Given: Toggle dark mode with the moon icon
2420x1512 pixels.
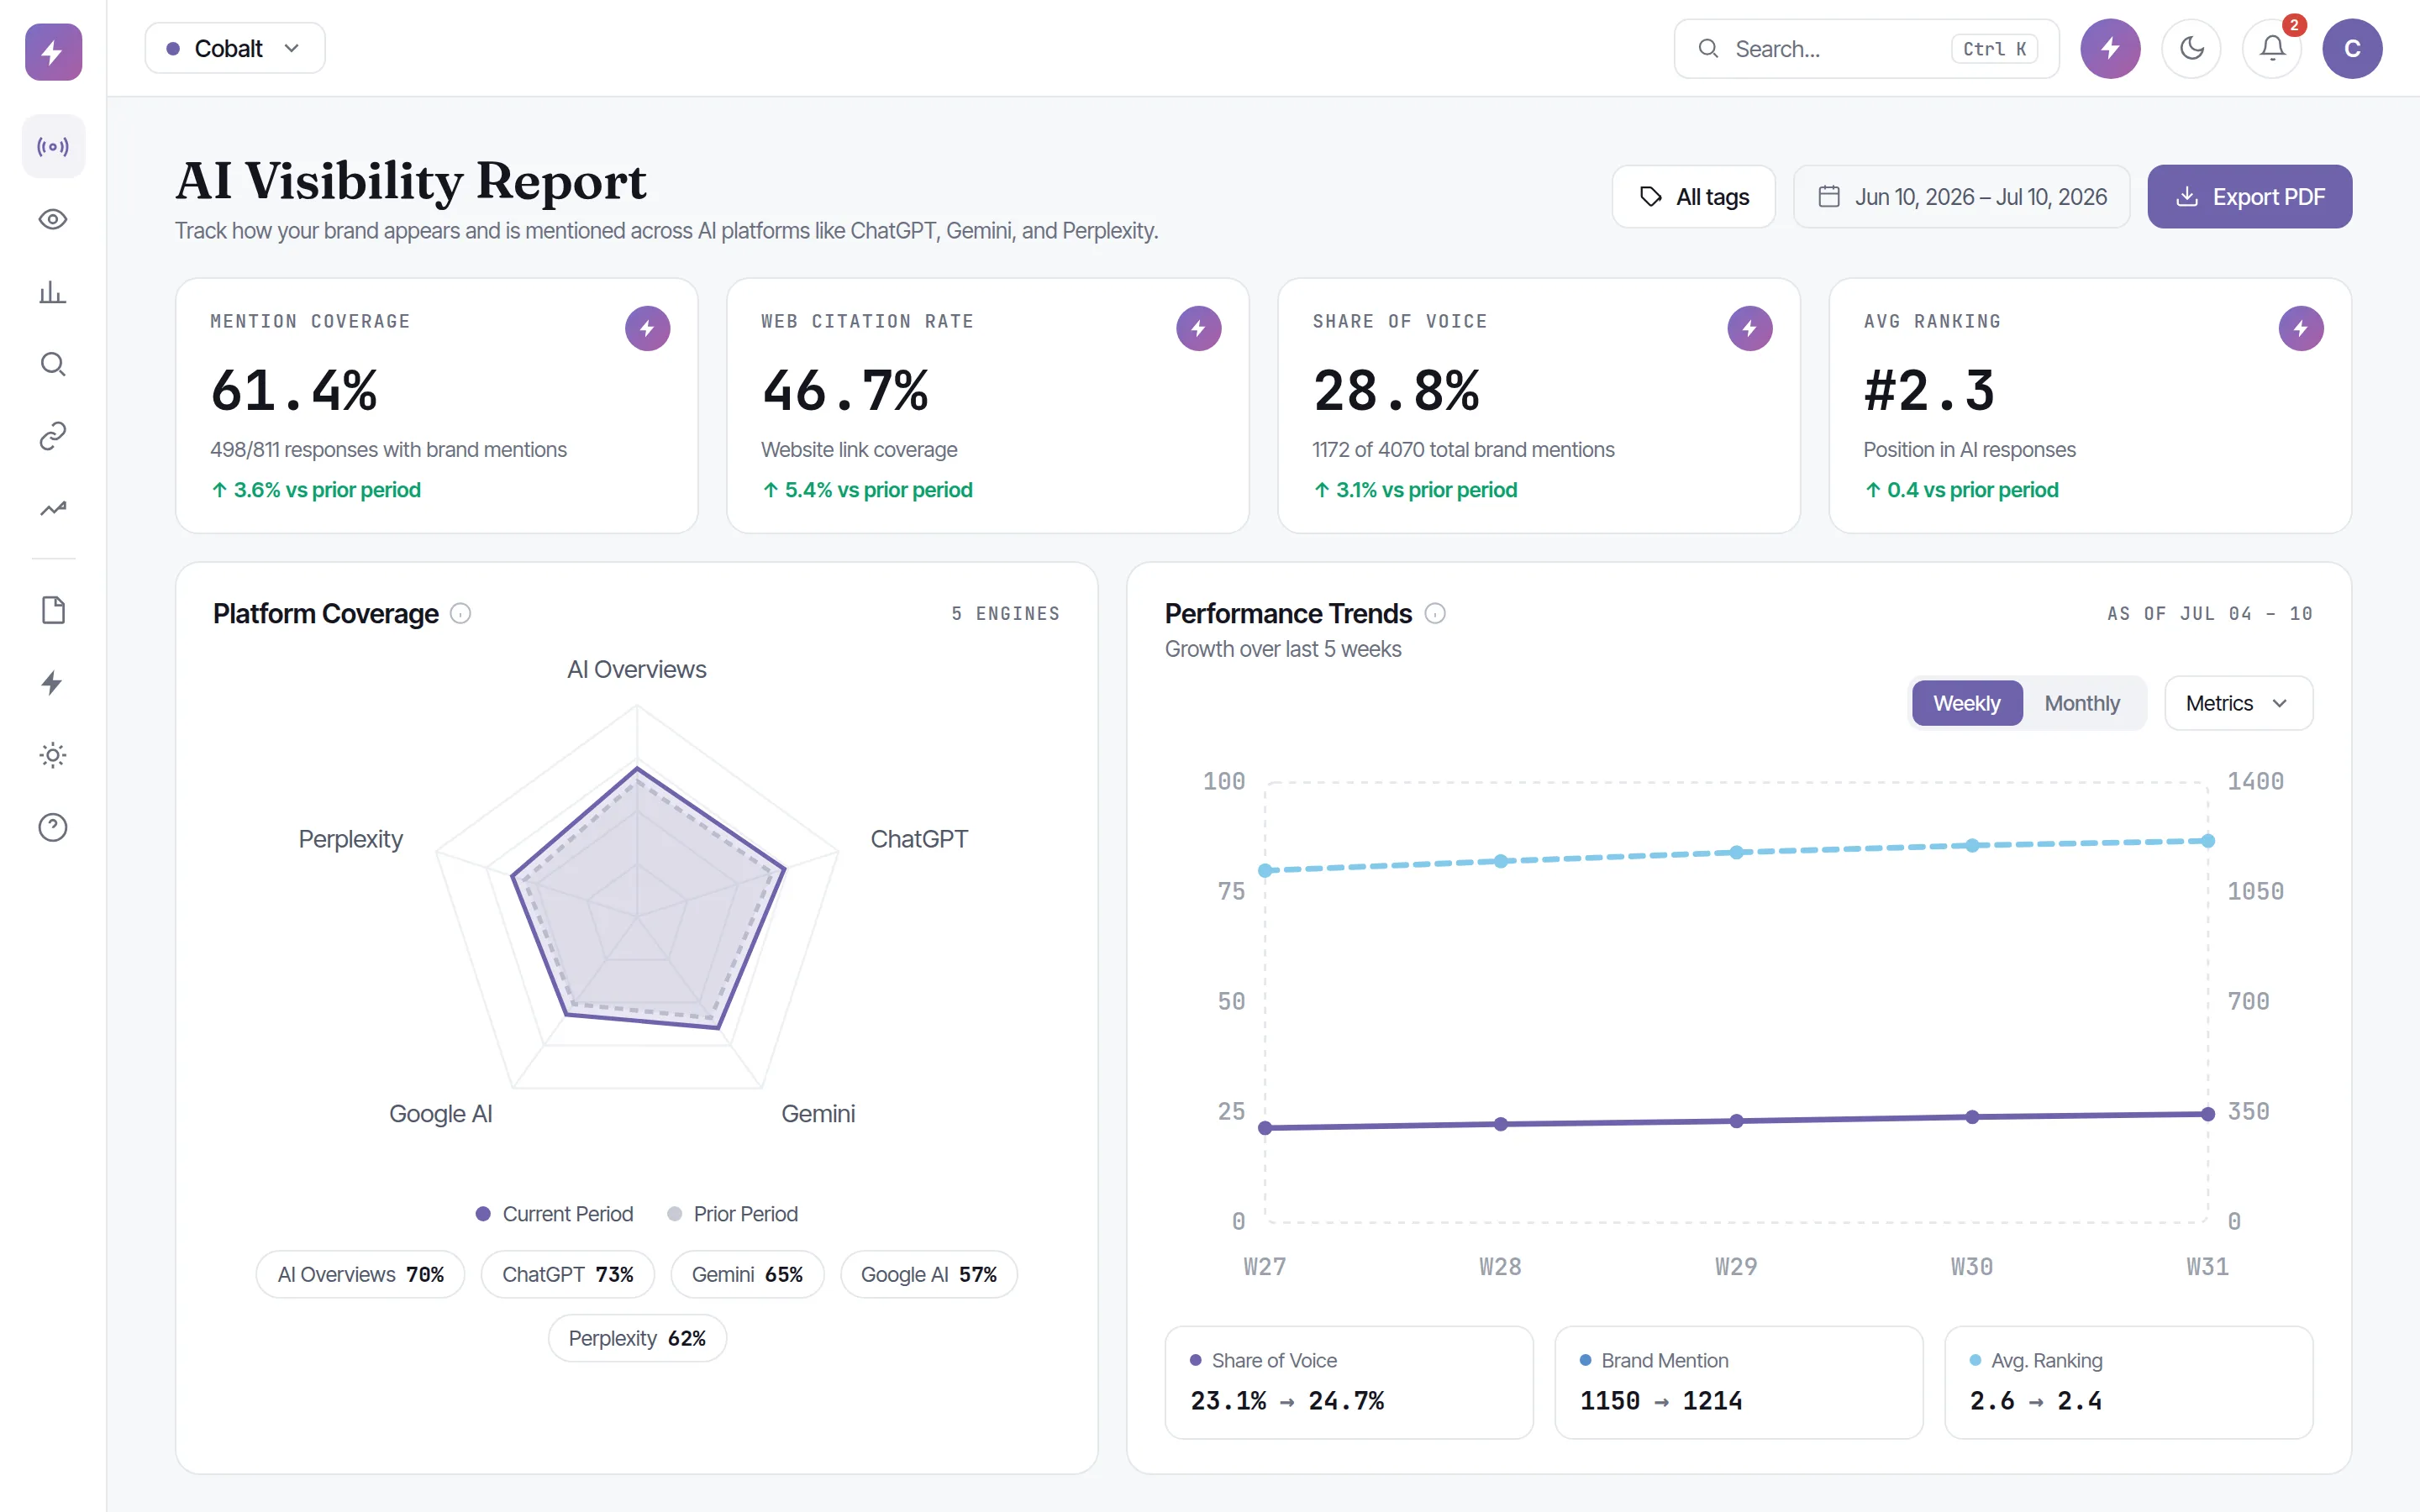Looking at the screenshot, I should pos(2191,48).
